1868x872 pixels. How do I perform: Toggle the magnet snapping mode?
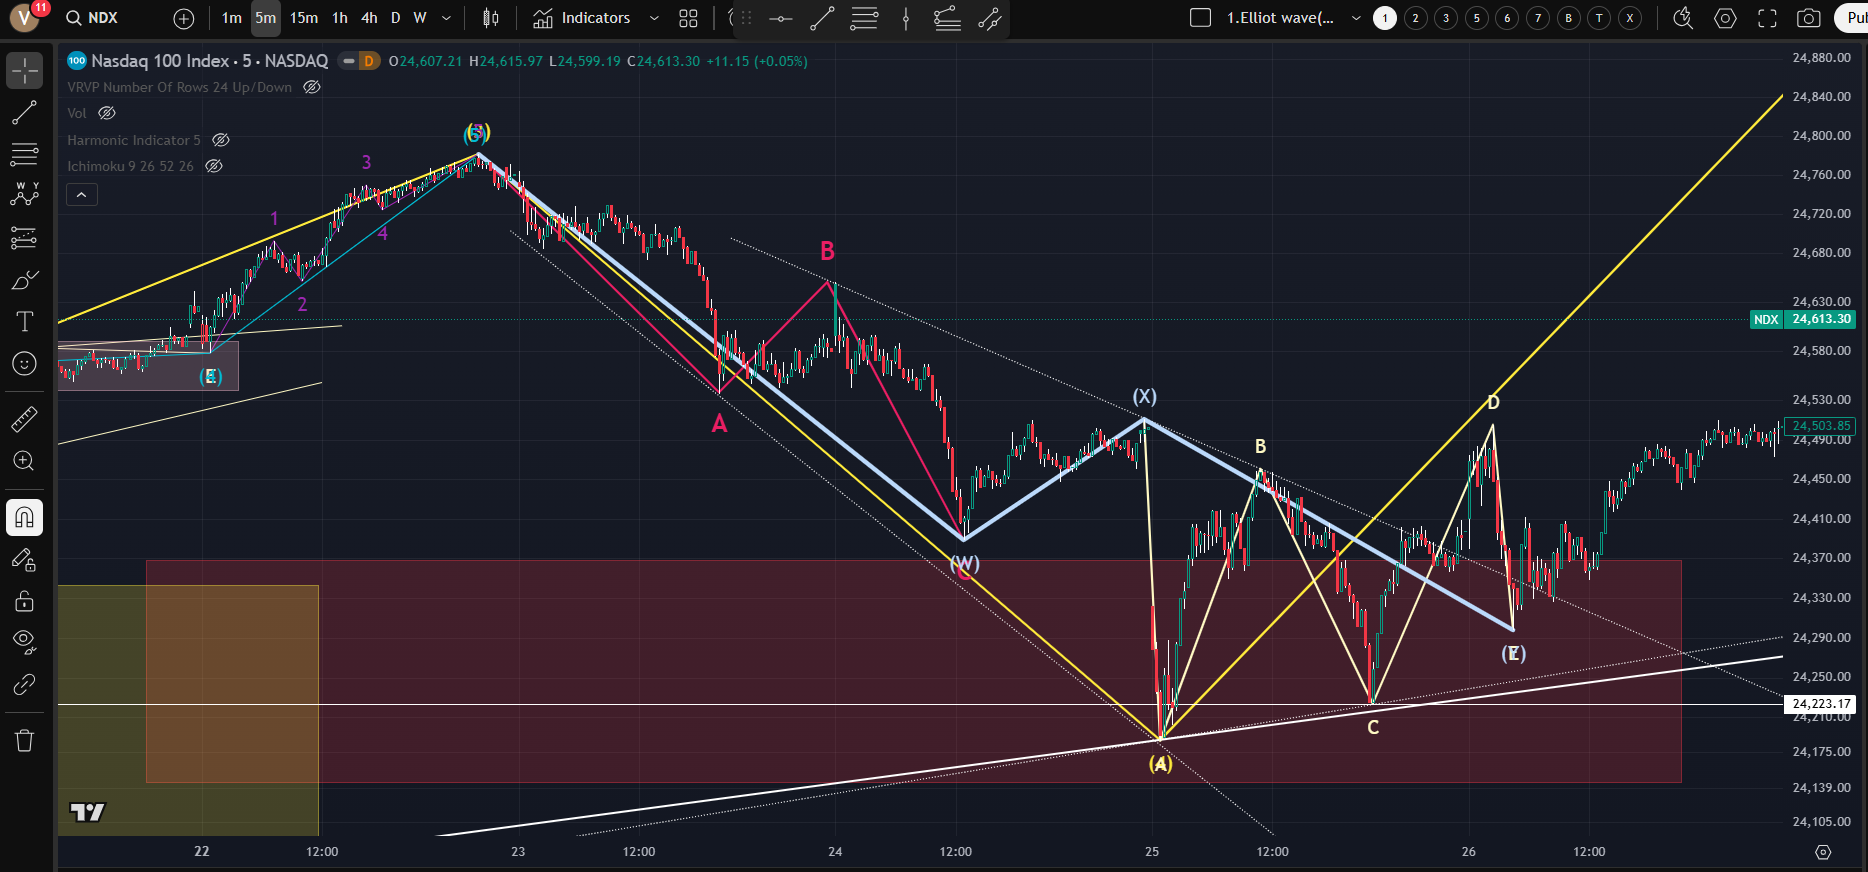point(24,517)
